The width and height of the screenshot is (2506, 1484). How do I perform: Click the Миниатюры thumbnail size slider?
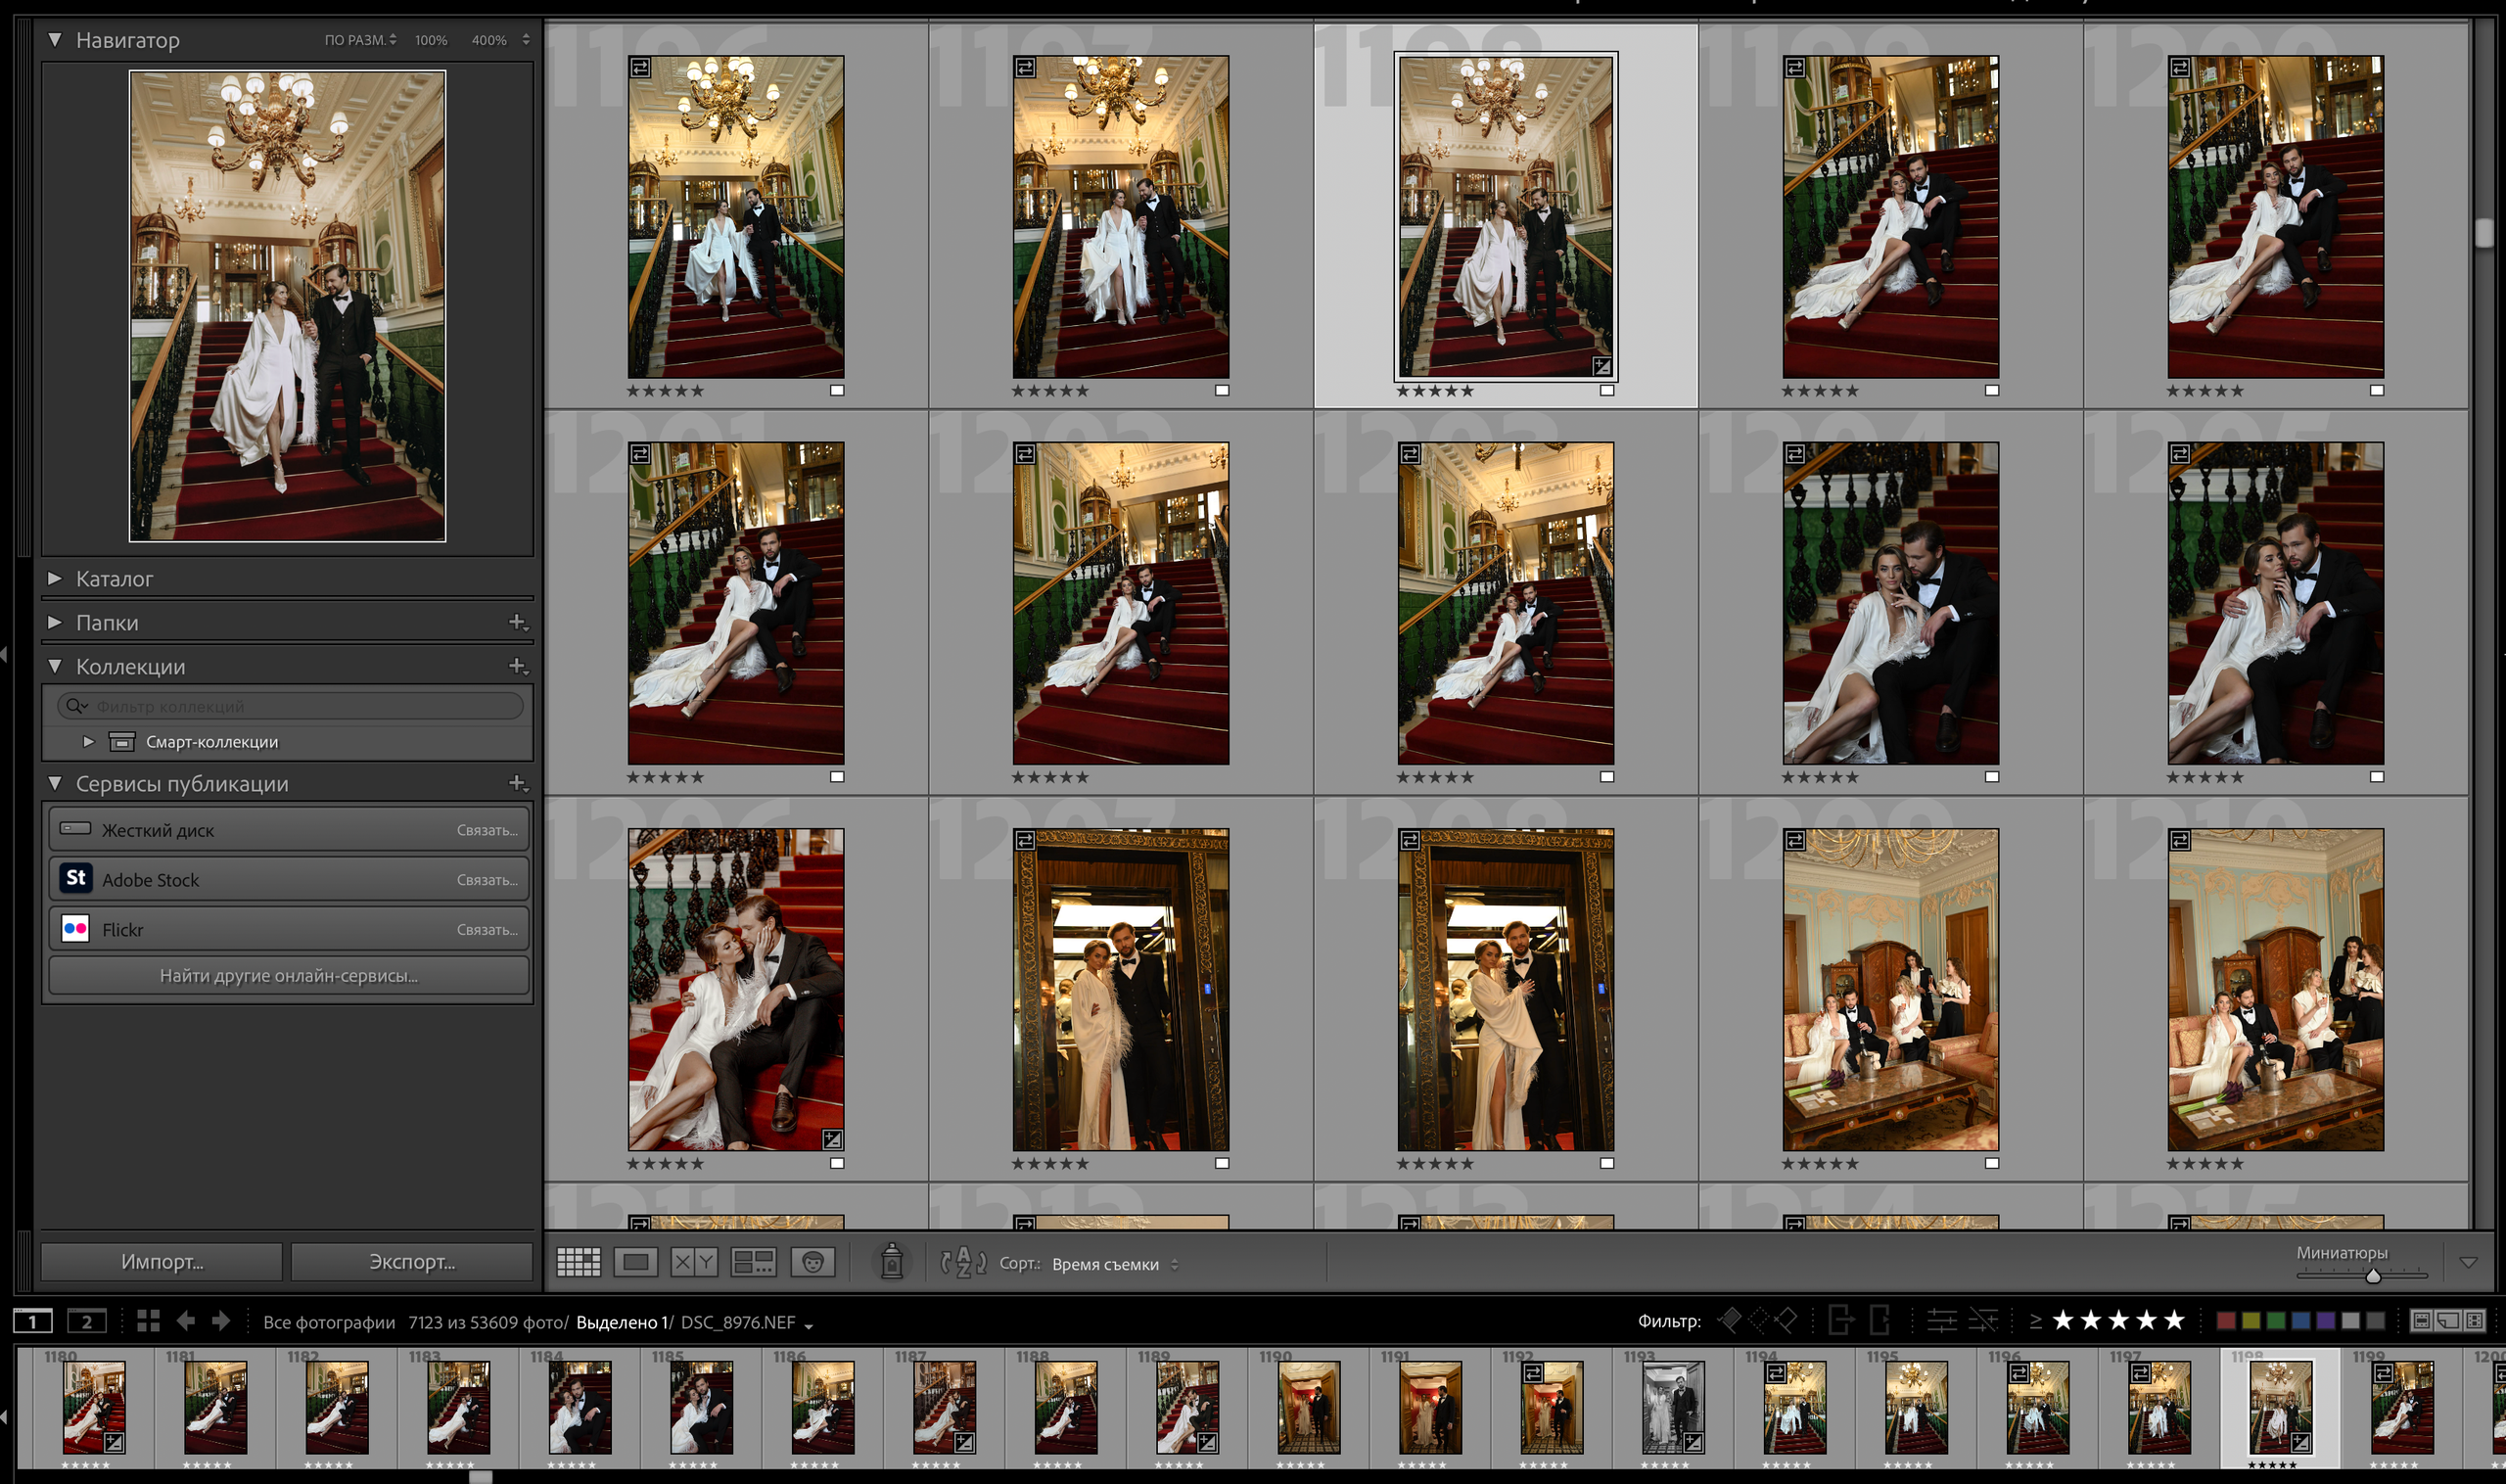tap(2361, 1275)
